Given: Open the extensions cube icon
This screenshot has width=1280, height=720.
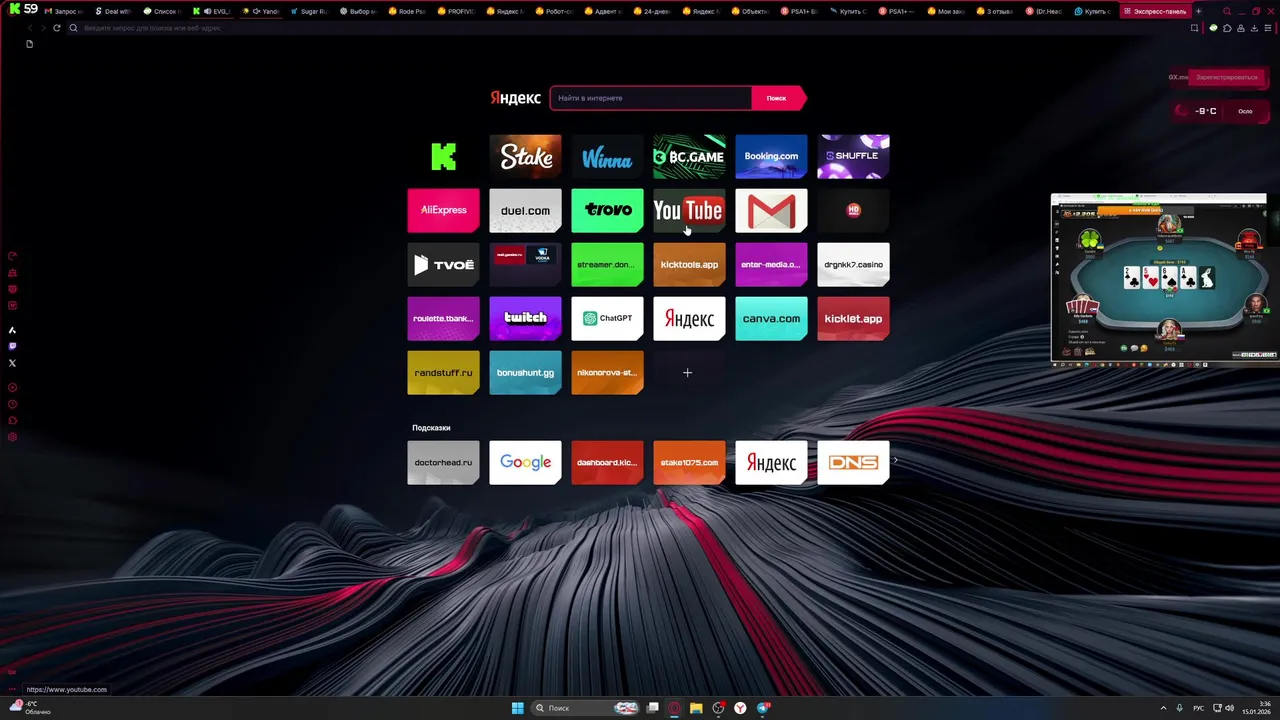Looking at the screenshot, I should (1227, 28).
